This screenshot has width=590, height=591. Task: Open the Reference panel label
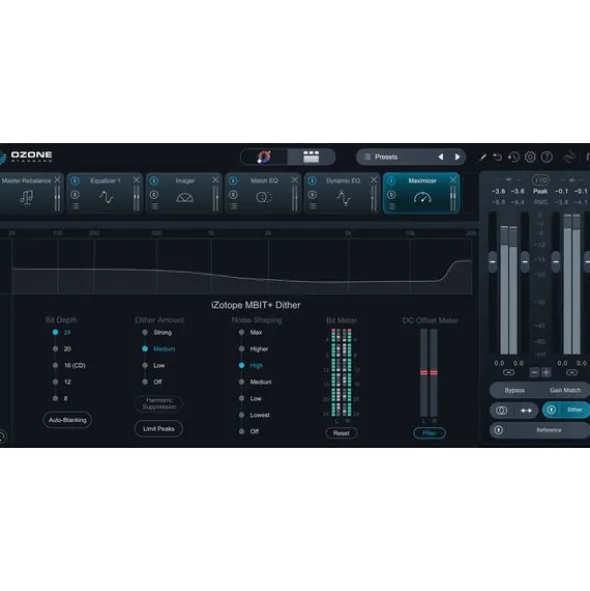pyautogui.click(x=549, y=430)
